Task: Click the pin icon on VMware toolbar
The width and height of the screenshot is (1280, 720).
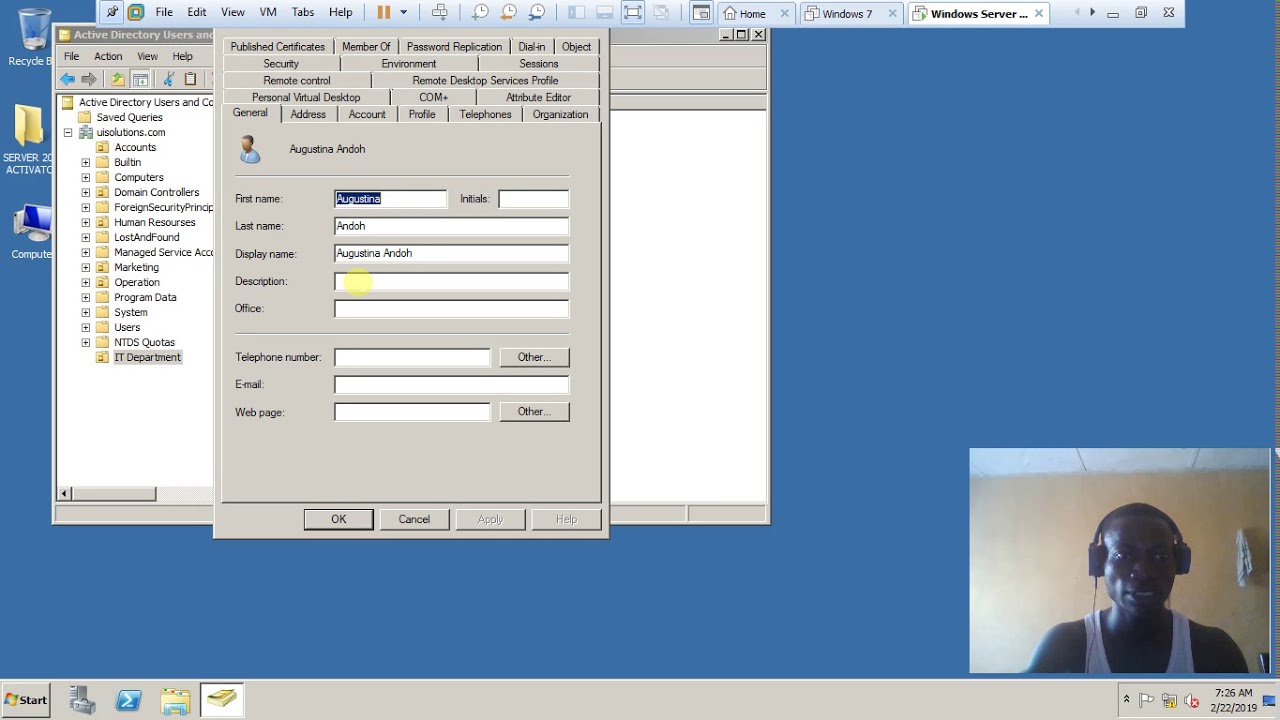Action: coord(112,13)
